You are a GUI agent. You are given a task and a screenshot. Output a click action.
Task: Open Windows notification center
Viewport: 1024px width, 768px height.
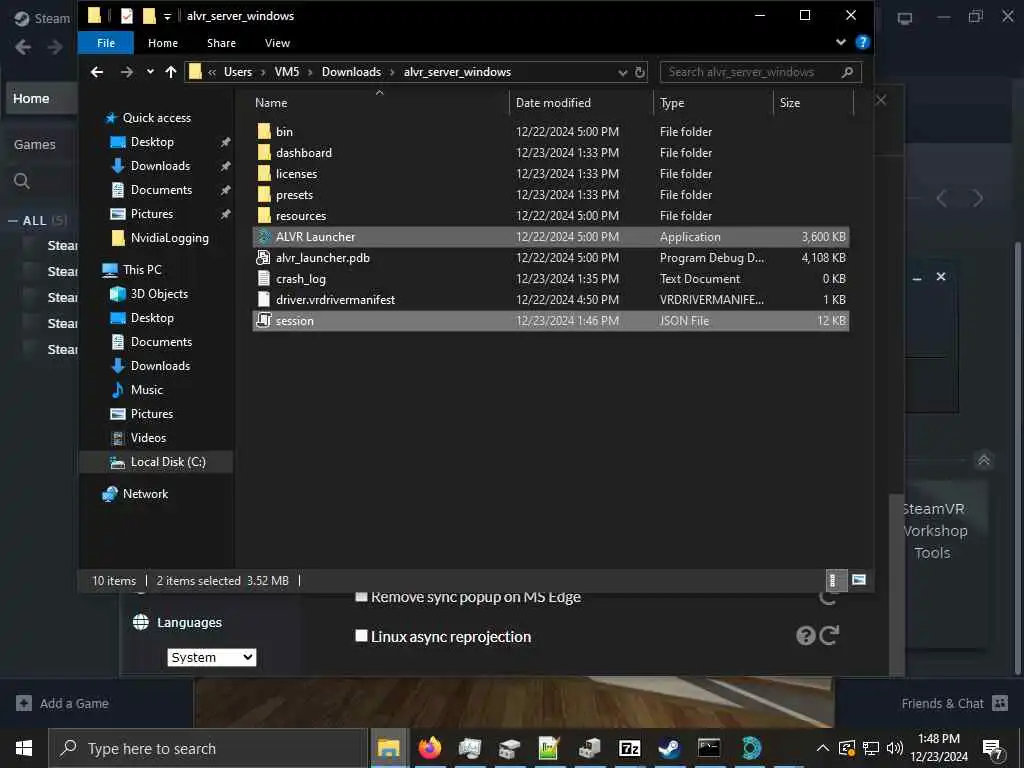point(993,749)
